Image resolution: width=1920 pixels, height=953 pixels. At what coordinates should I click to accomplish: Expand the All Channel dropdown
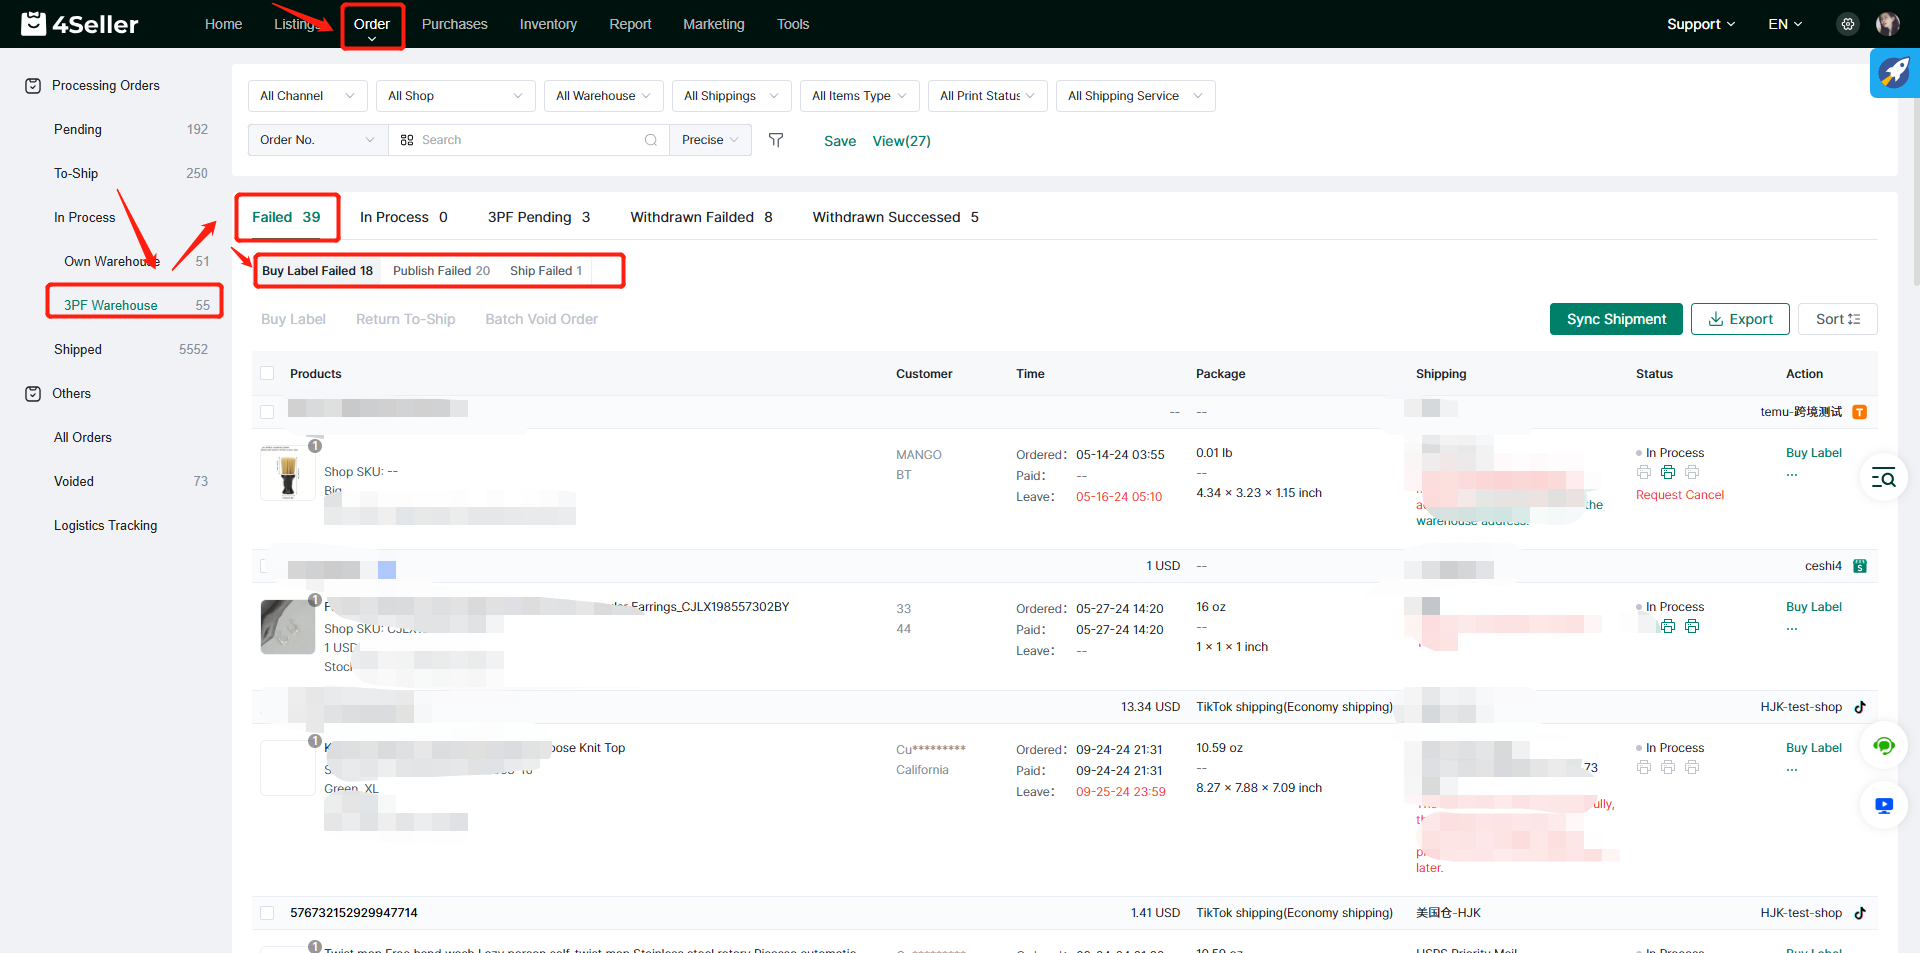[x=307, y=96]
